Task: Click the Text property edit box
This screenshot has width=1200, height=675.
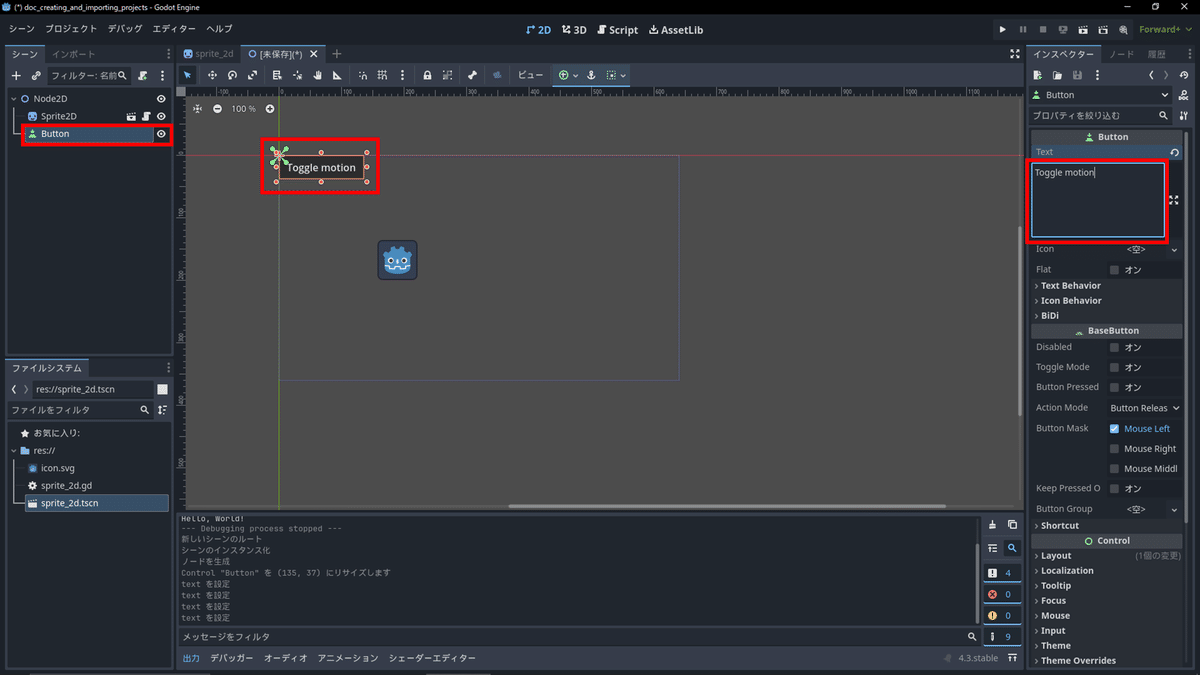Action: tap(1098, 200)
